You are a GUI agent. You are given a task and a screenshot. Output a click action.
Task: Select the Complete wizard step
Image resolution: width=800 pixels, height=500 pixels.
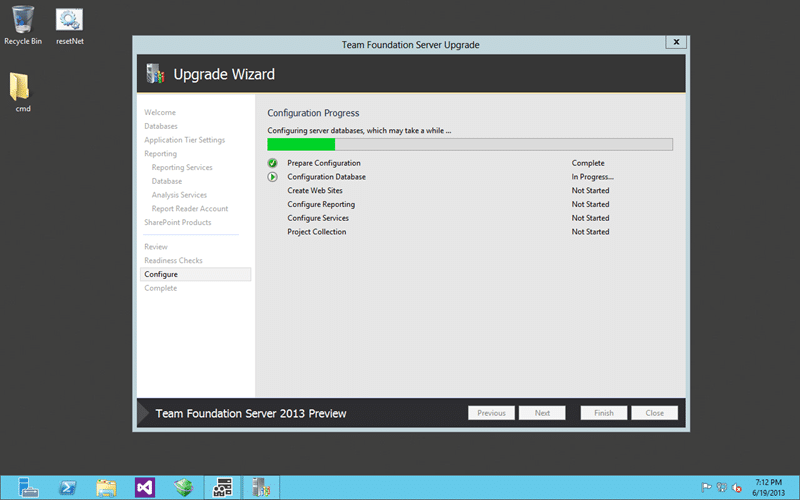click(x=160, y=288)
